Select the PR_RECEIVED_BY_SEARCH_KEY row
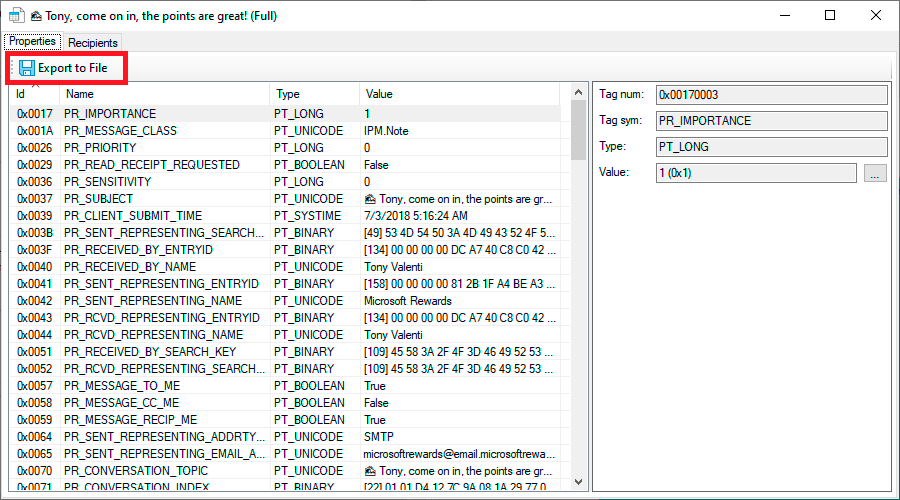Image resolution: width=900 pixels, height=500 pixels. pos(285,351)
